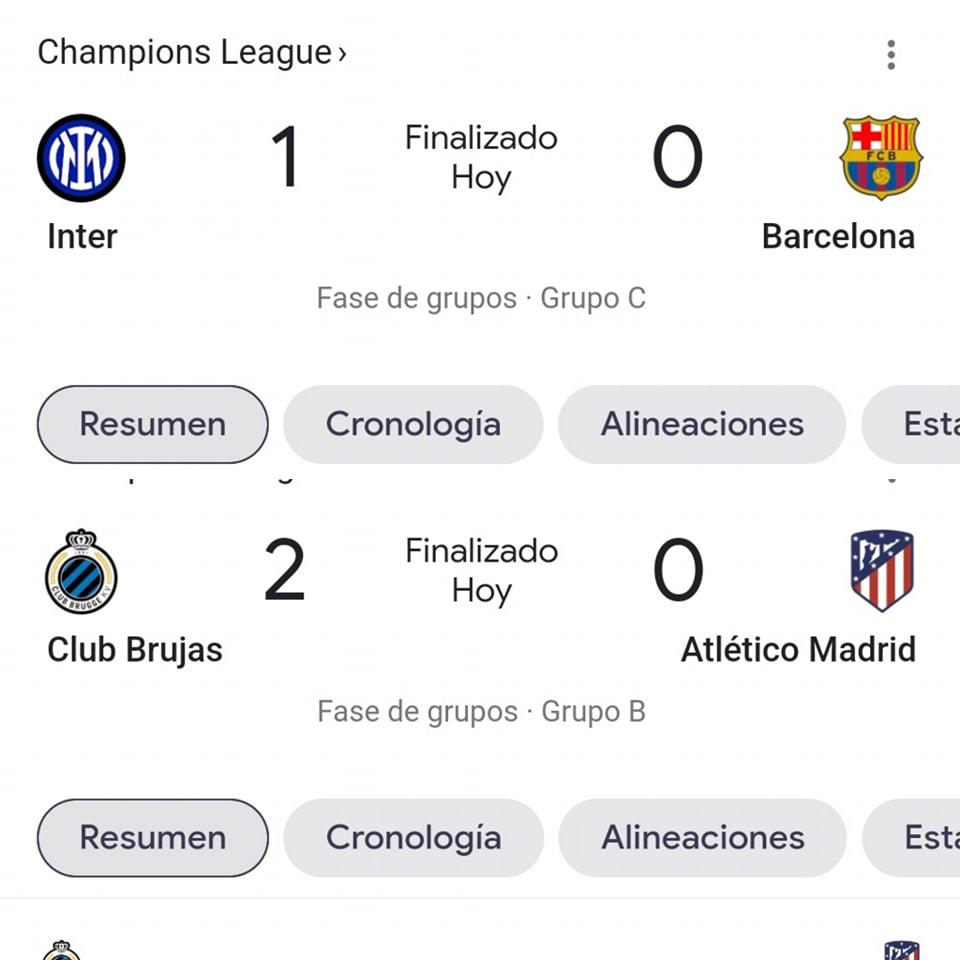
Task: Open Alineaciones for Club Brujas vs Atlético
Action: click(x=701, y=838)
